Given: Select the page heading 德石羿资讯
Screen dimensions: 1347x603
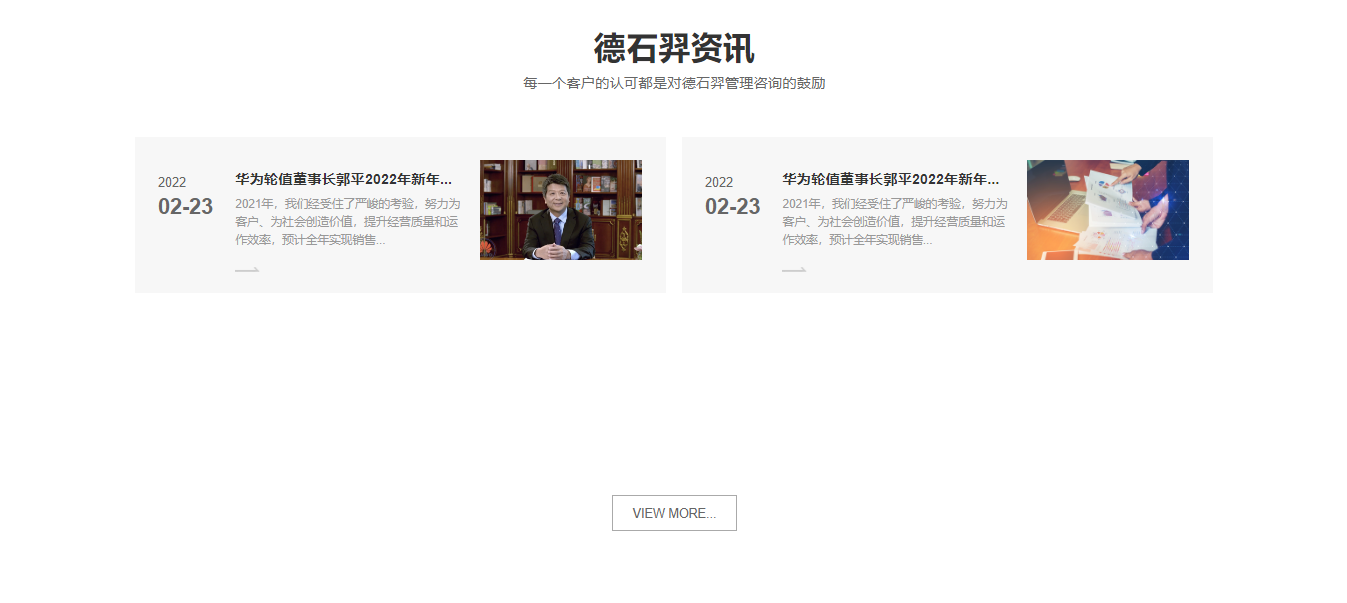Looking at the screenshot, I should coord(673,47).
